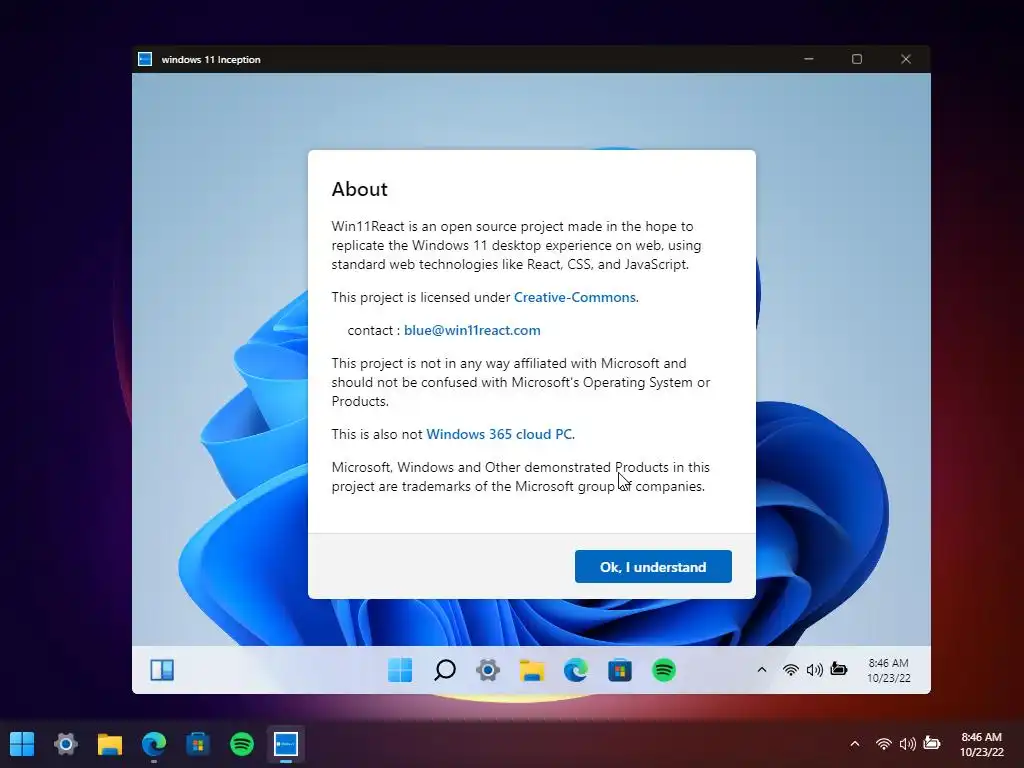The width and height of the screenshot is (1024, 768).
Task: Open Settings gear in inner window taskbar
Action: [x=488, y=670]
